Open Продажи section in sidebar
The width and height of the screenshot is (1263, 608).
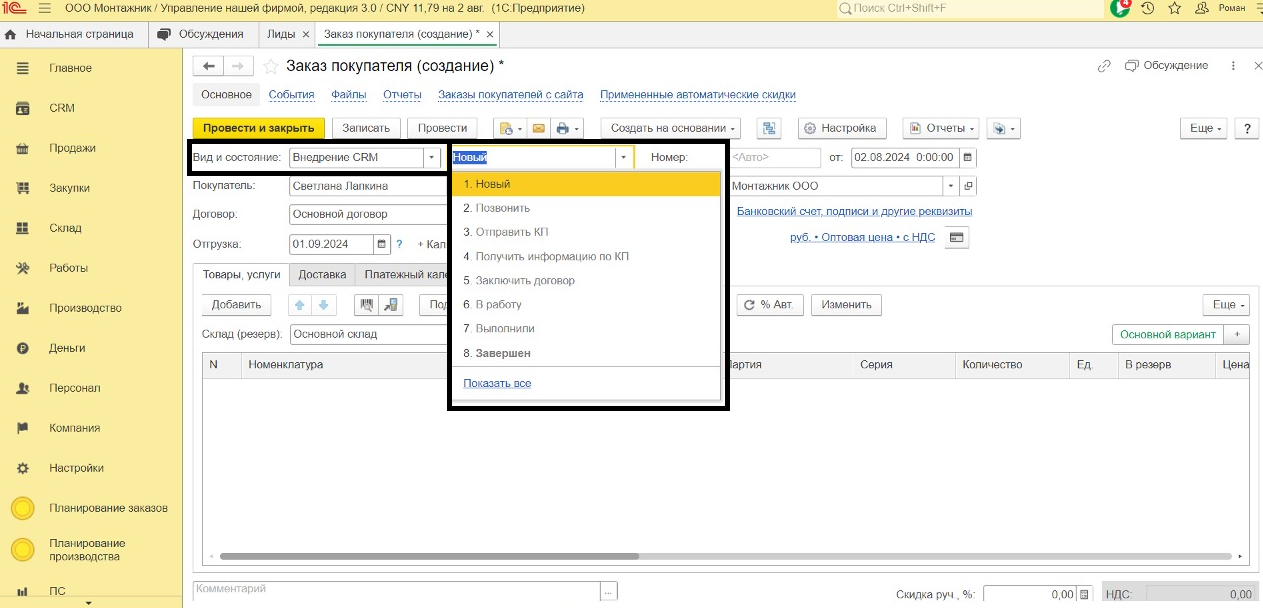(x=72, y=148)
